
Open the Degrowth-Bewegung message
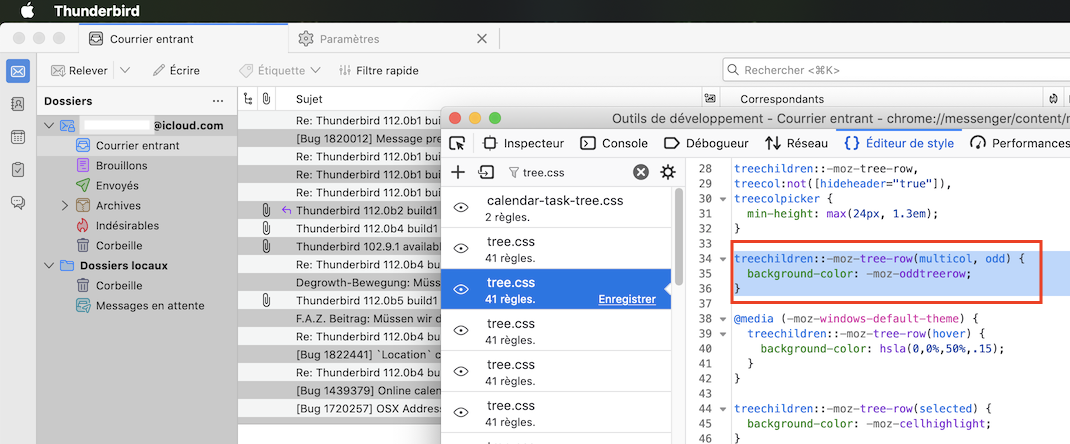click(340, 282)
